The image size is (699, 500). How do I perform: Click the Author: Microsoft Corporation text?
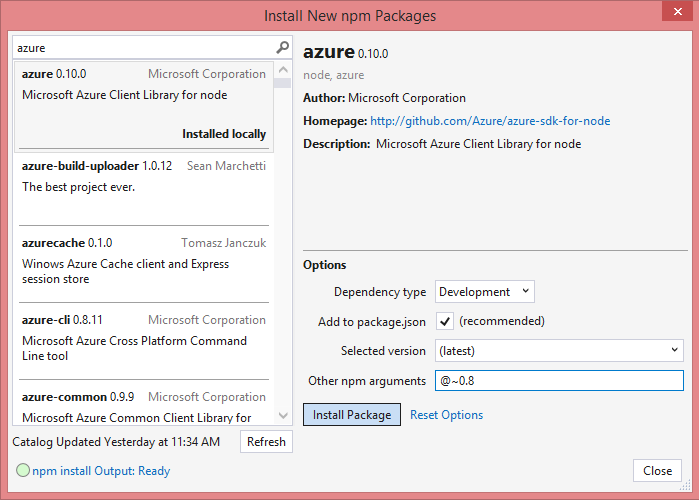[x=384, y=98]
